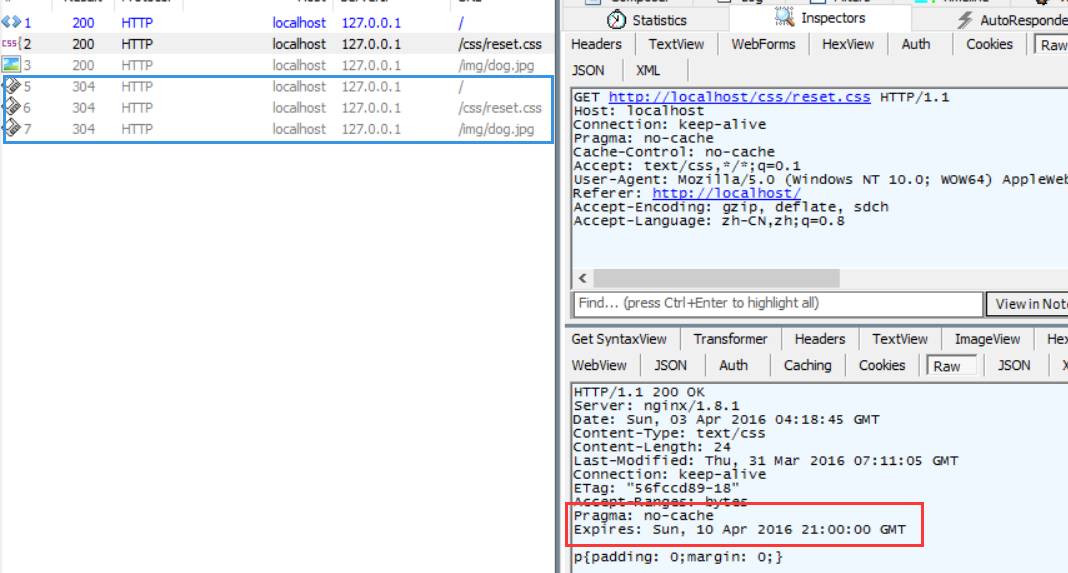Click the Cache-Control: no-cache request line
The image size is (1068, 573).
(674, 152)
